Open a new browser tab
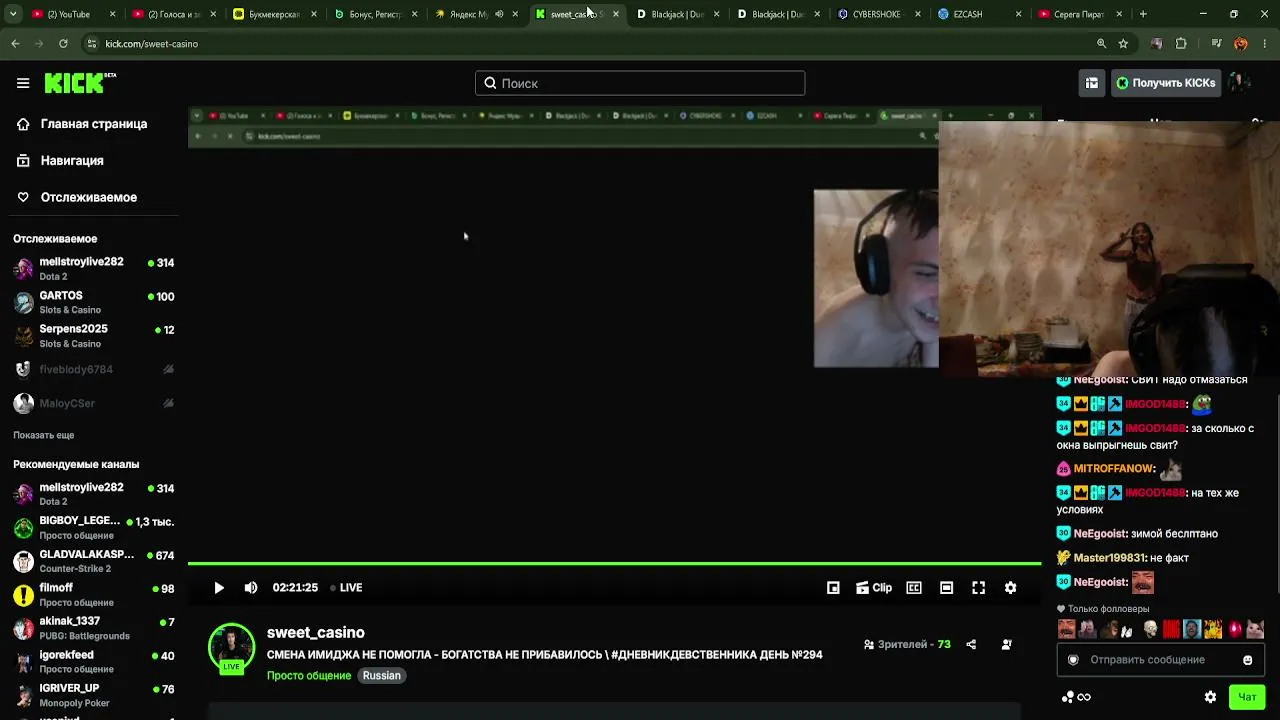Viewport: 1280px width, 720px height. click(1143, 14)
